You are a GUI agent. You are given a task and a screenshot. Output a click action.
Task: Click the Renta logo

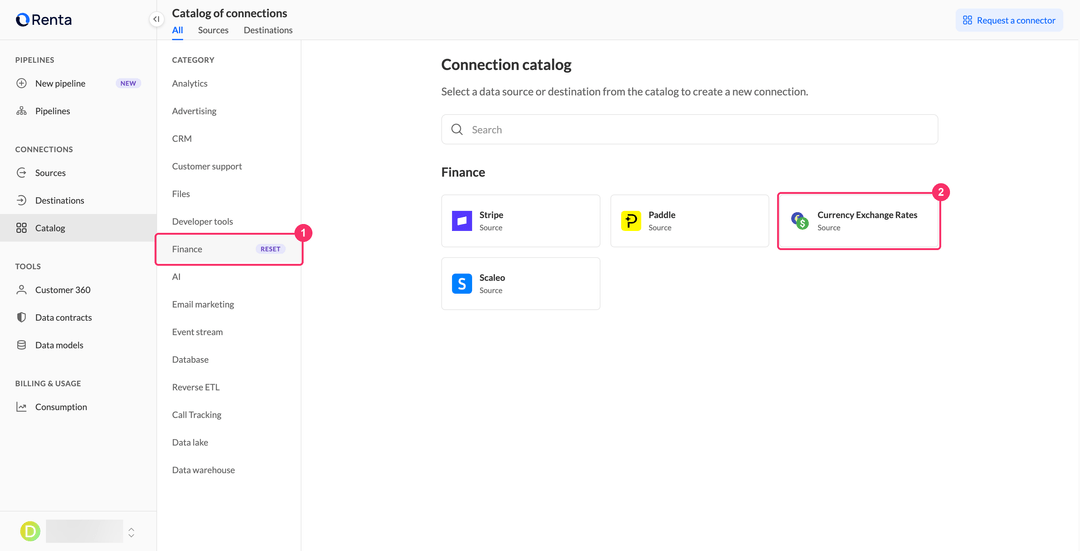43,20
